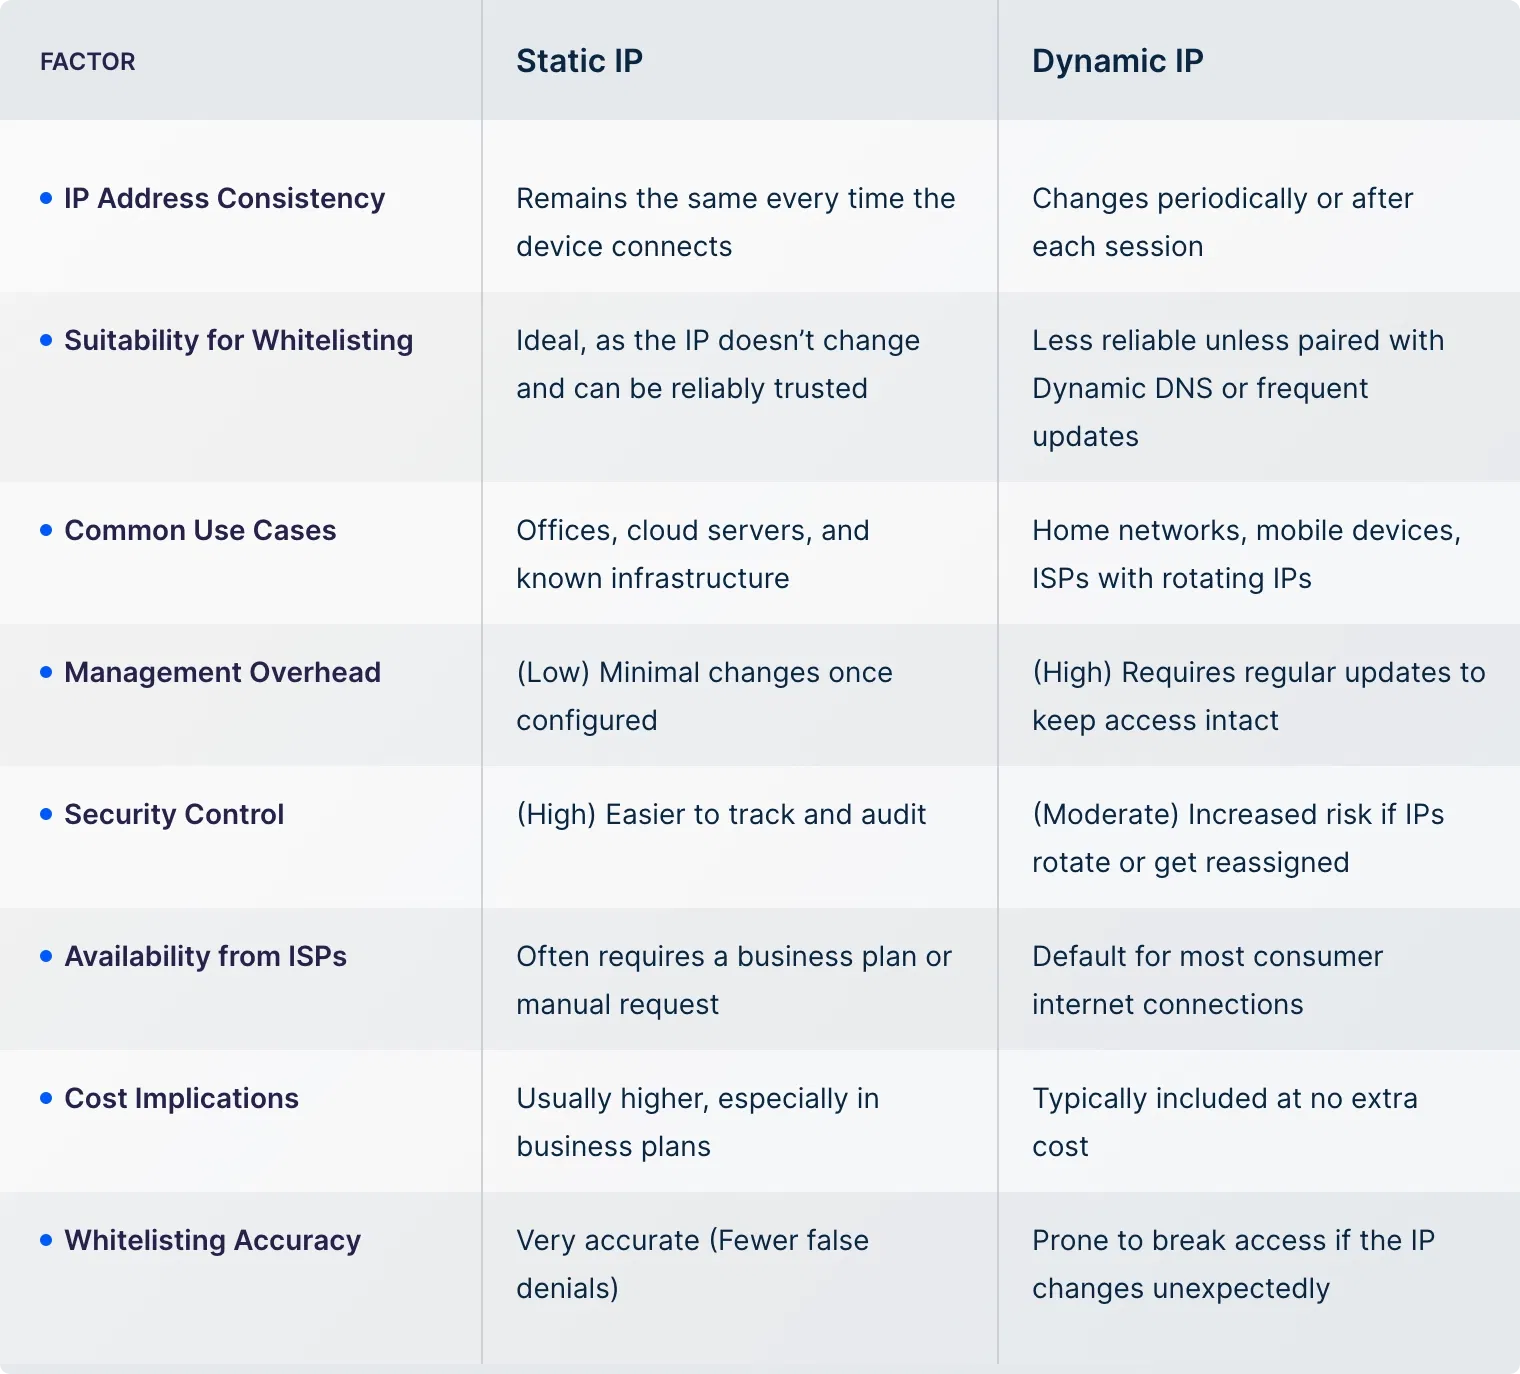Select the Dynamic IP column header
Viewport: 1520px width, 1374px height.
(1117, 61)
